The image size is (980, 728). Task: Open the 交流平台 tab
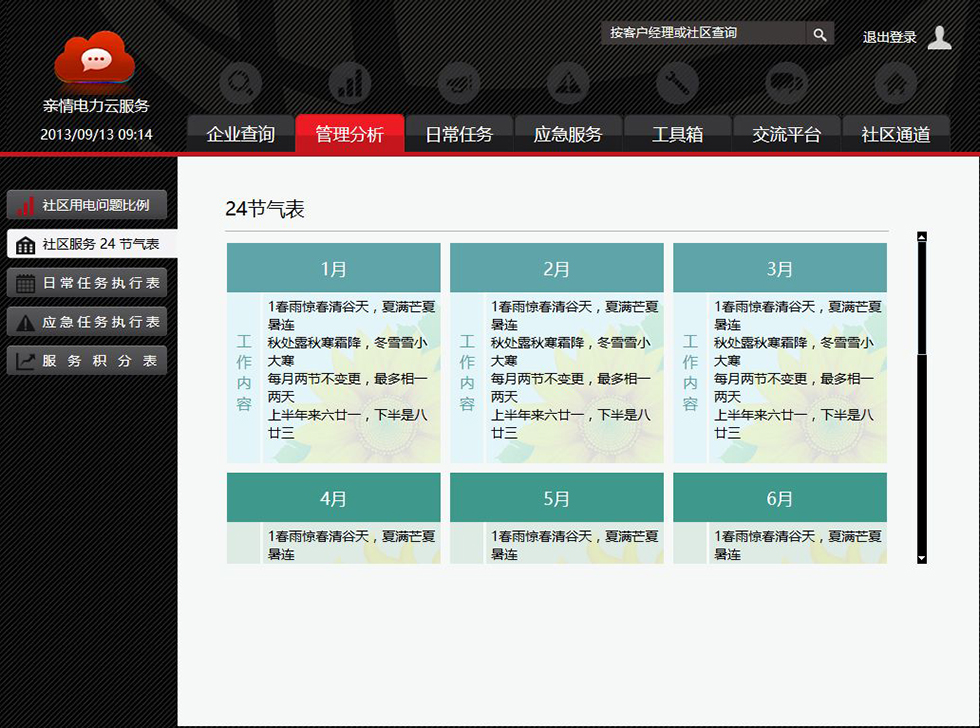[x=786, y=134]
